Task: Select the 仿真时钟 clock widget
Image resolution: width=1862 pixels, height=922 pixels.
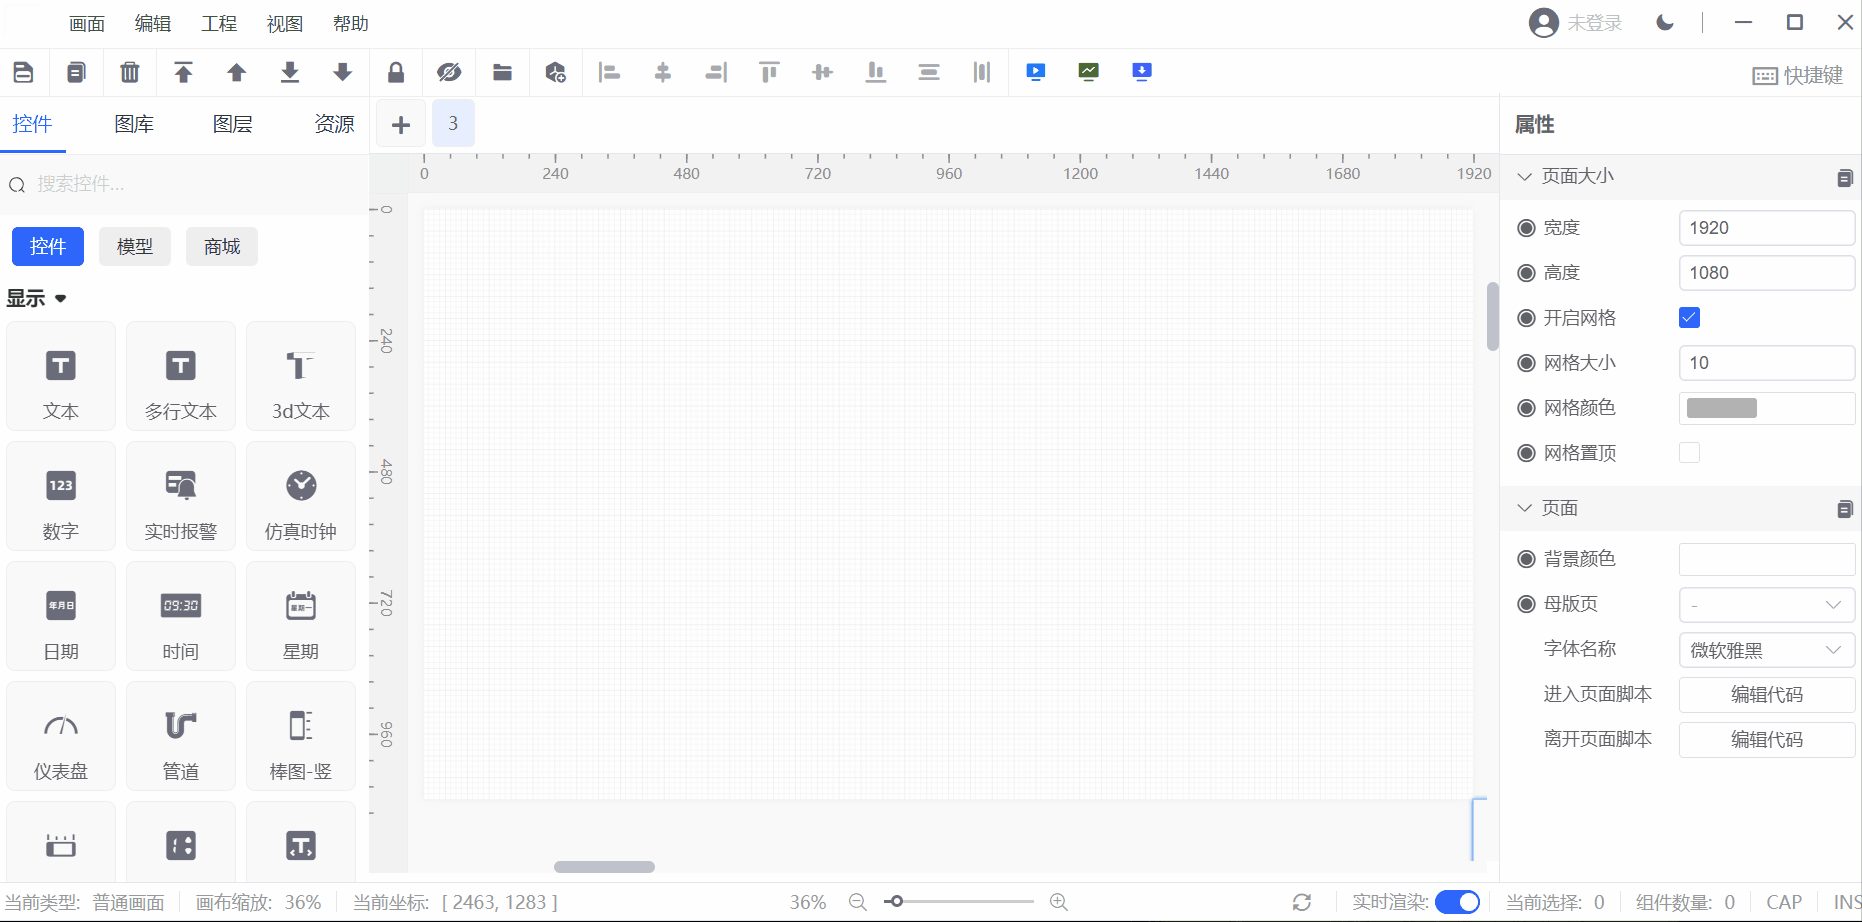Action: [x=301, y=496]
